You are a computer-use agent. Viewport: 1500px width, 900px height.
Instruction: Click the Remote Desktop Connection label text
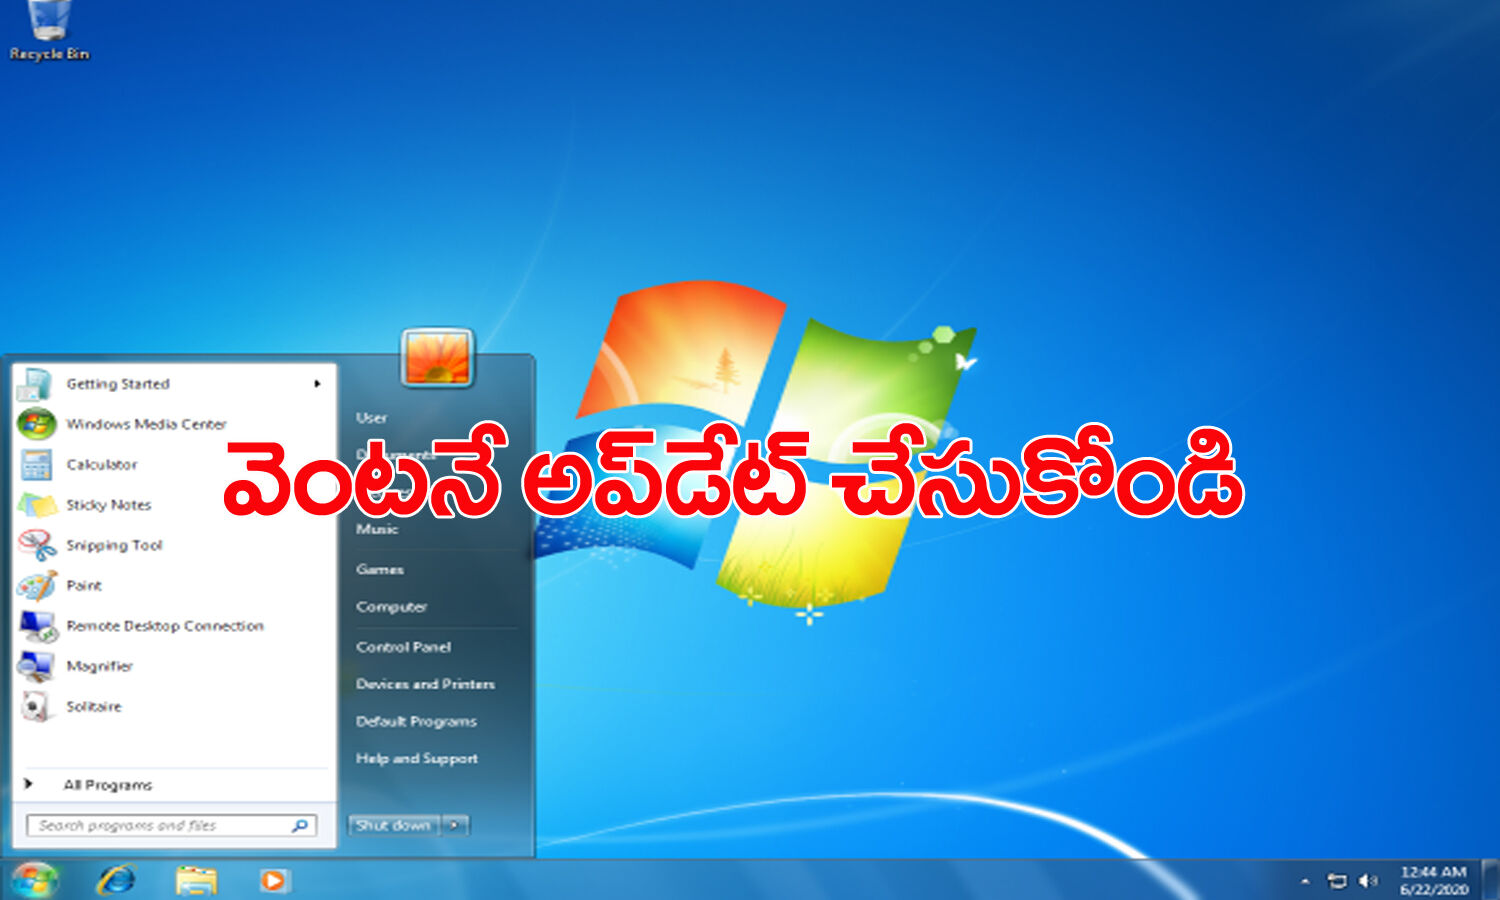click(x=165, y=626)
